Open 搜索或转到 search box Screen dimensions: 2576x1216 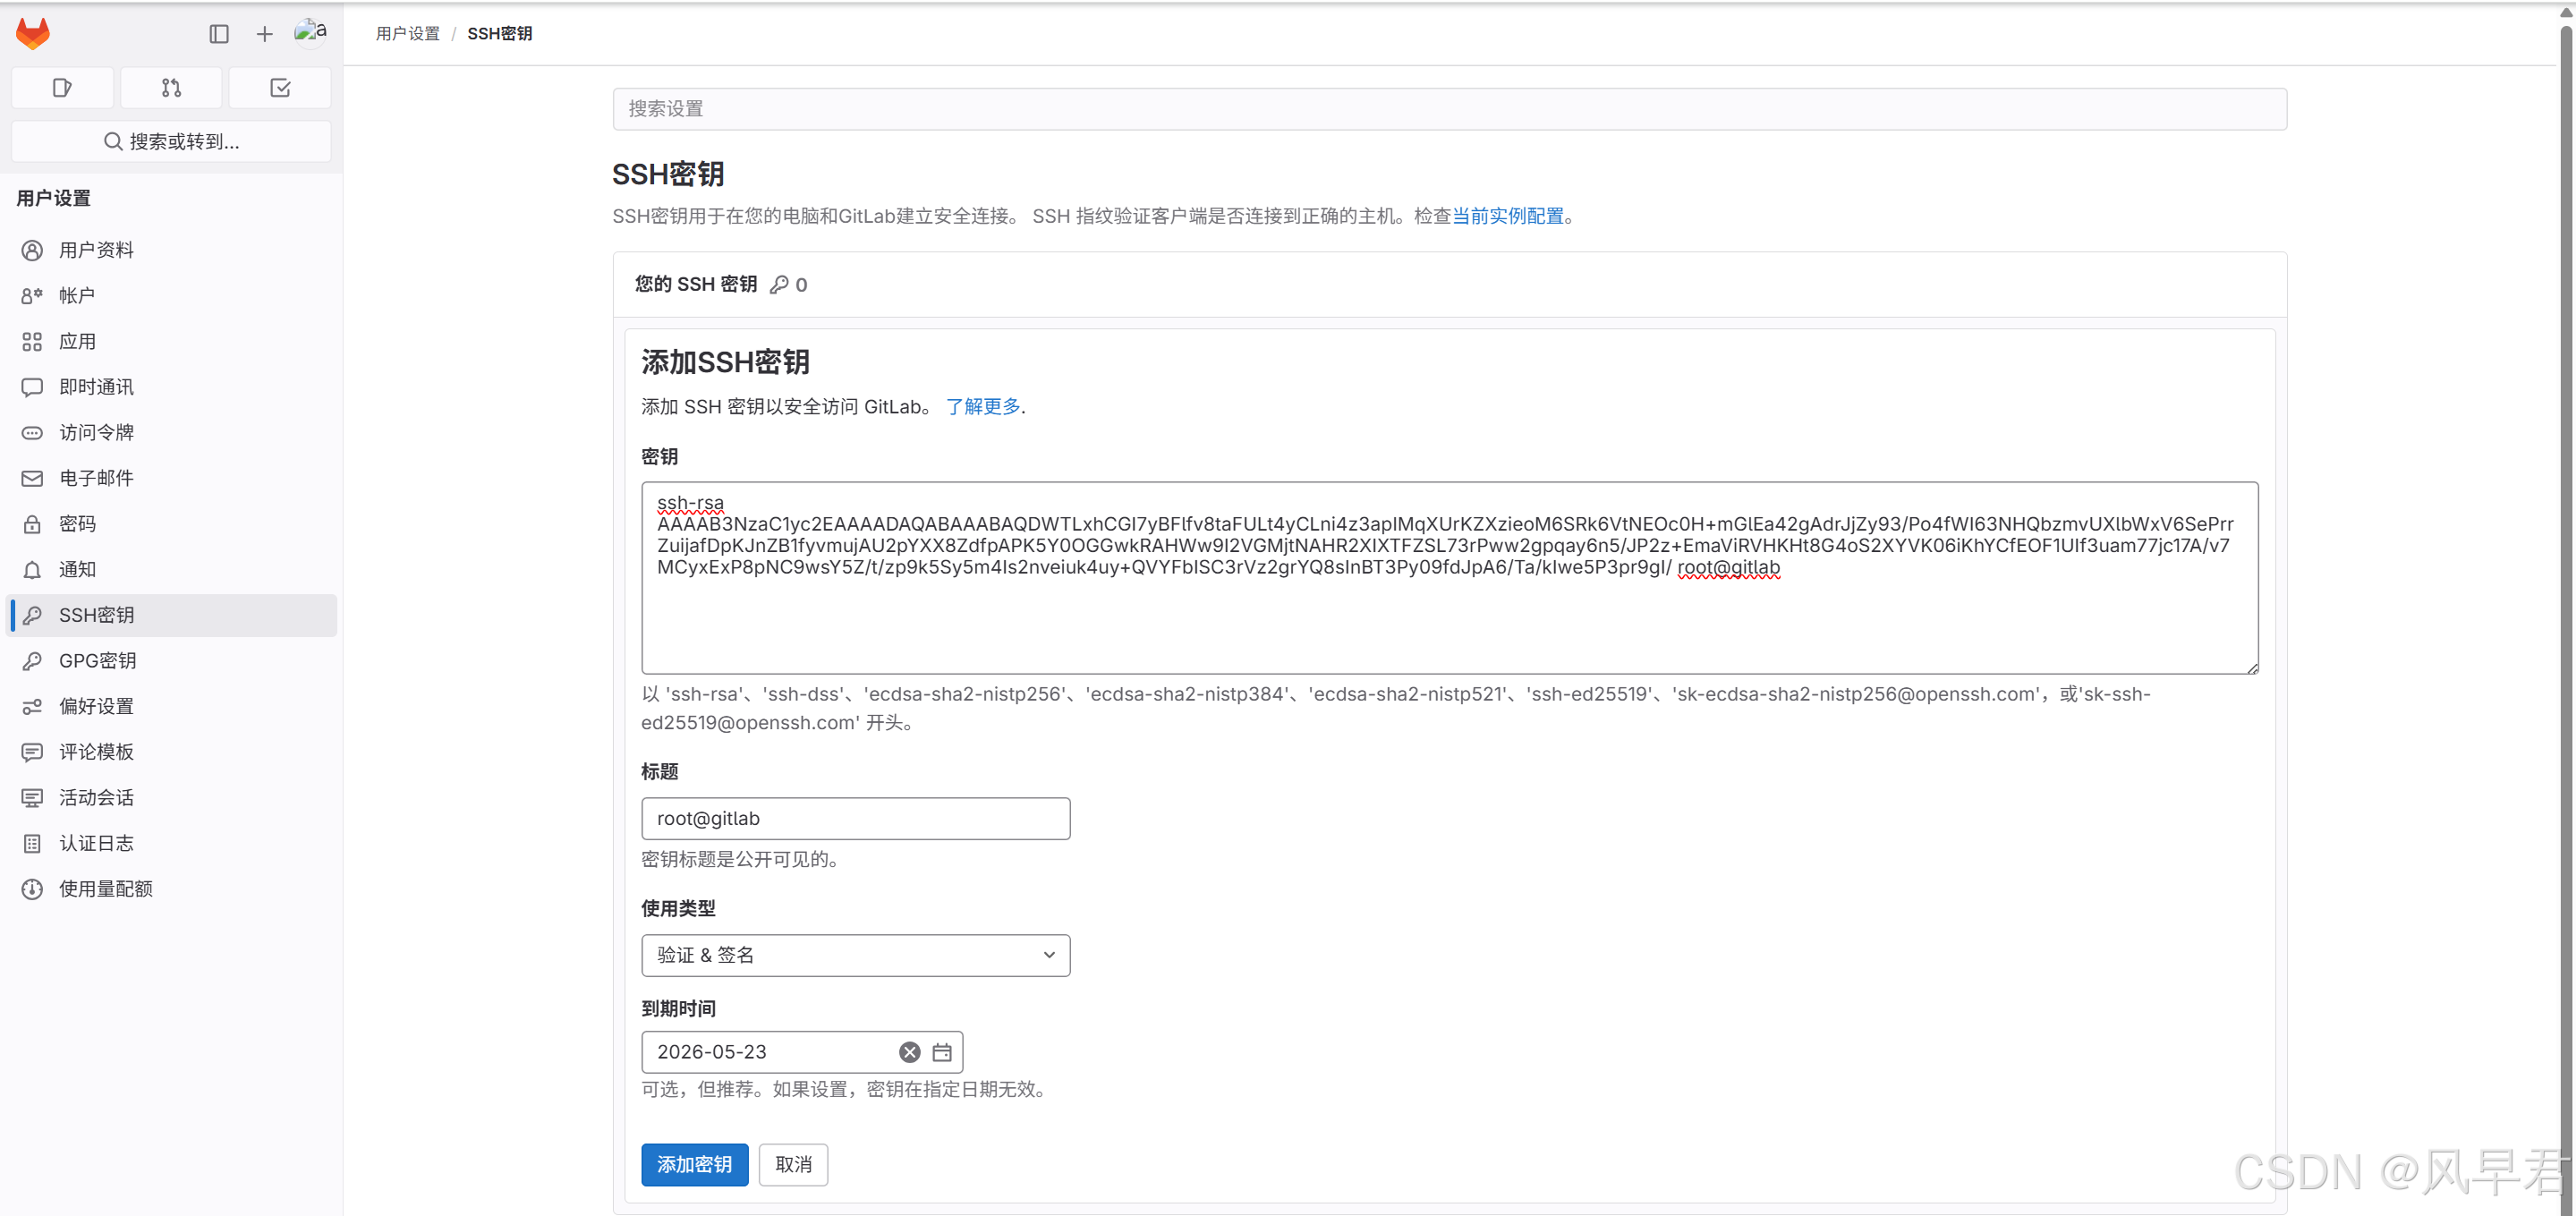(x=171, y=141)
